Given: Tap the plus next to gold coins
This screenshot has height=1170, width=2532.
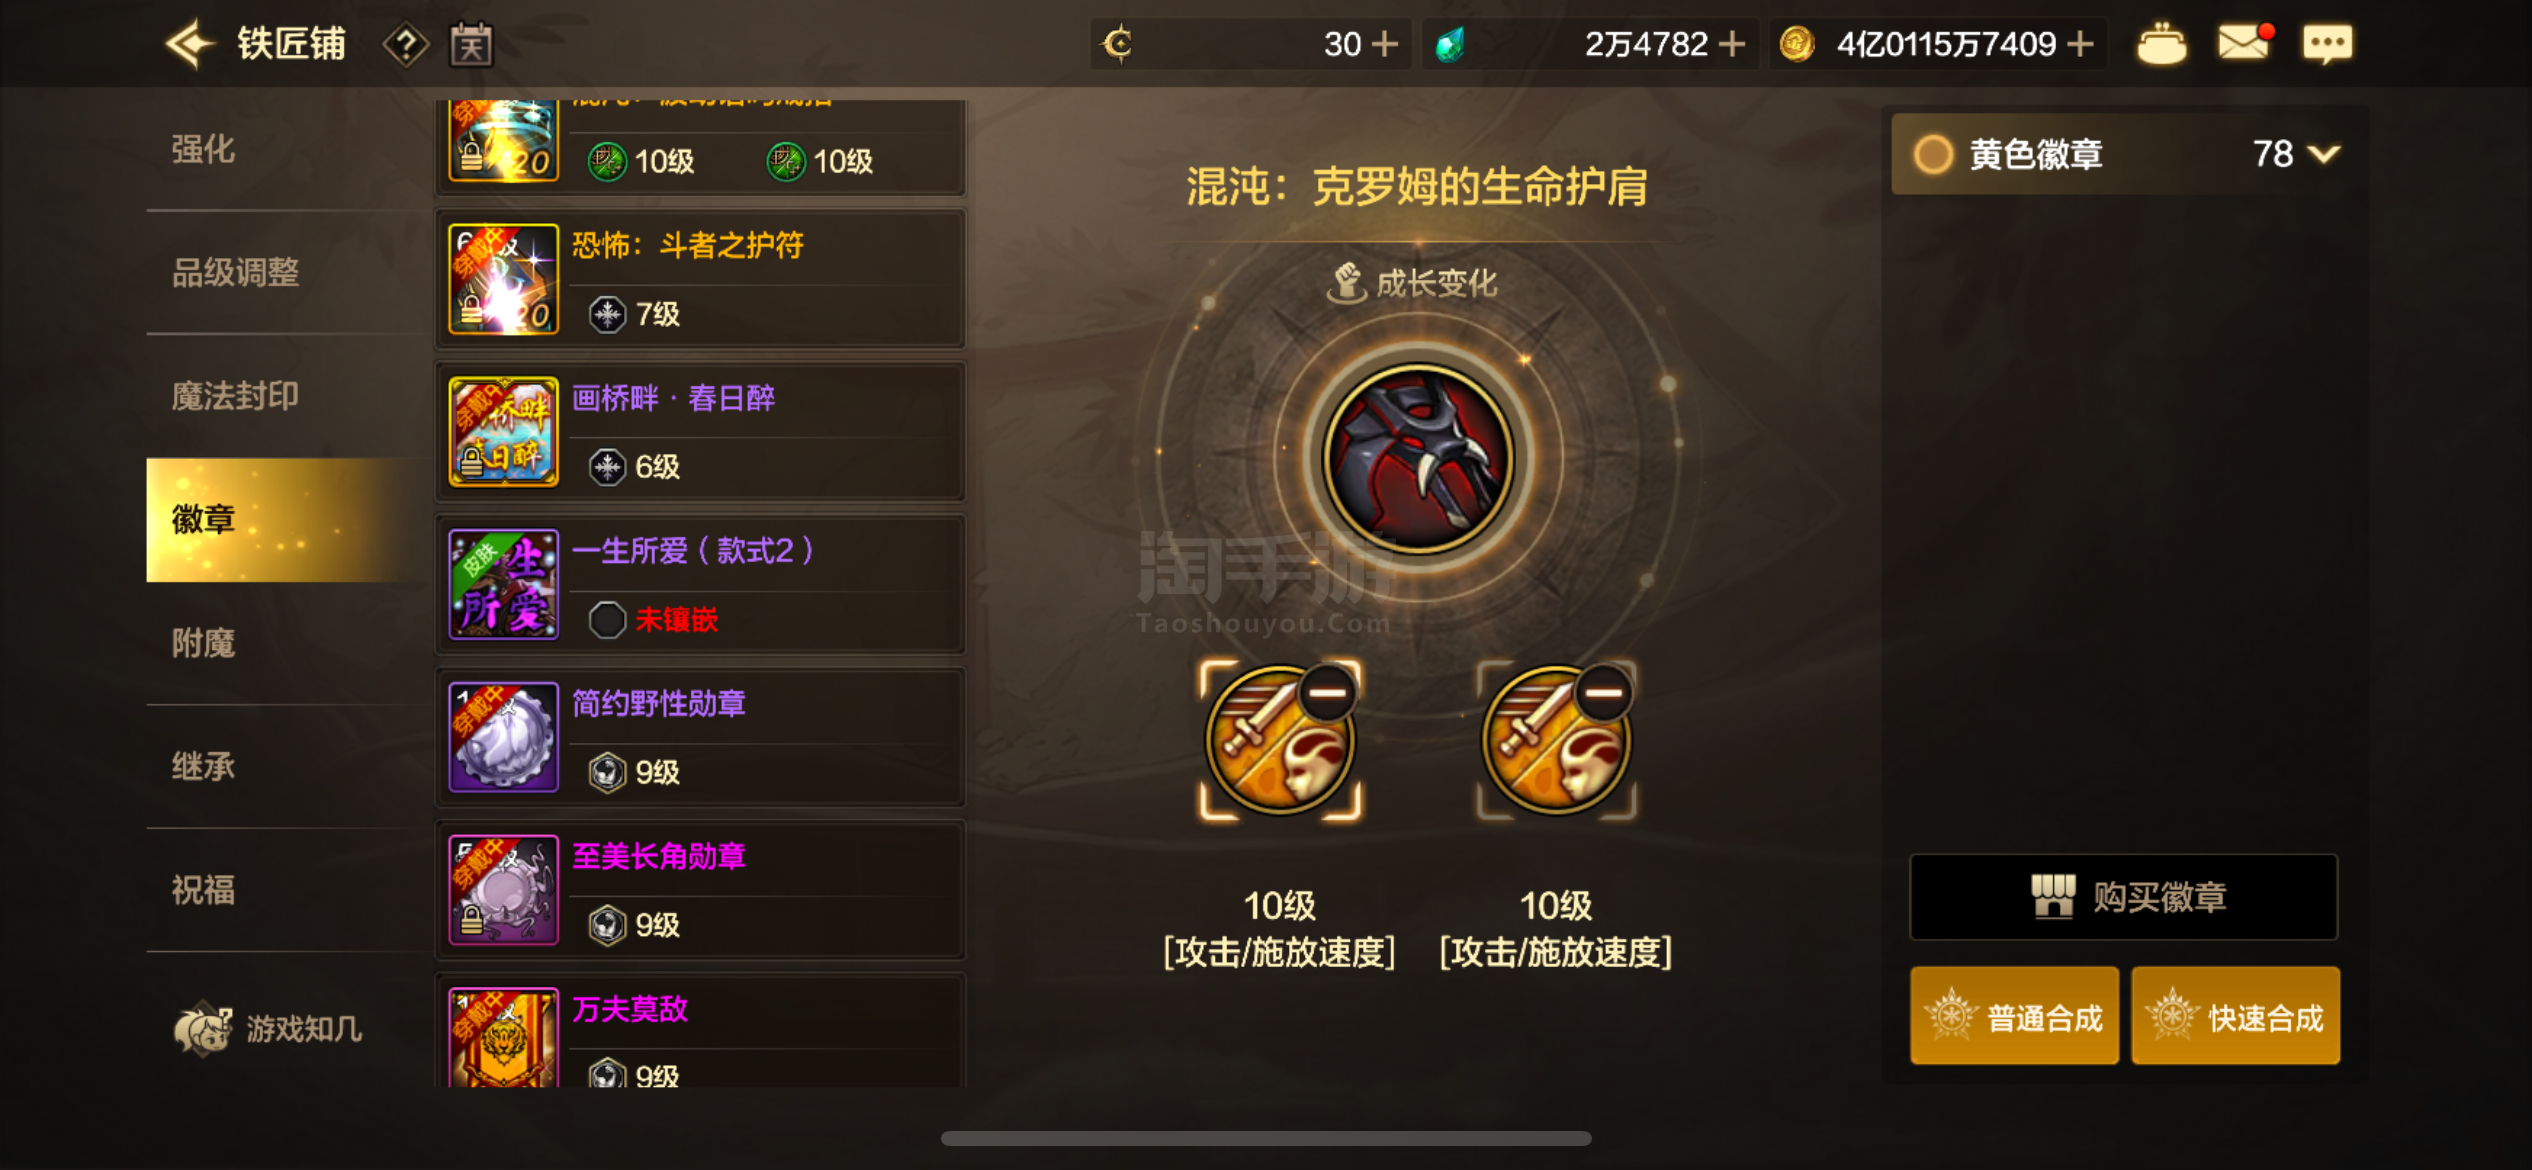Looking at the screenshot, I should (x=2081, y=44).
